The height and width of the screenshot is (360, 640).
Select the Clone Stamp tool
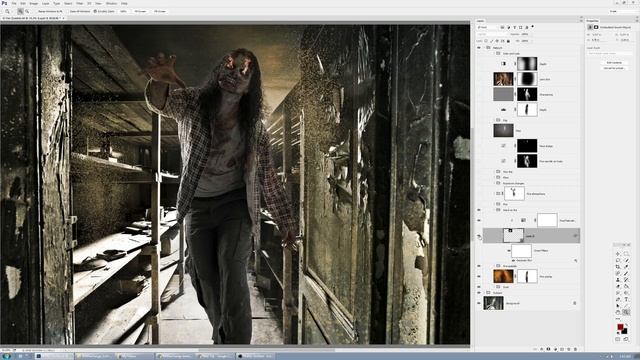tap(618, 280)
